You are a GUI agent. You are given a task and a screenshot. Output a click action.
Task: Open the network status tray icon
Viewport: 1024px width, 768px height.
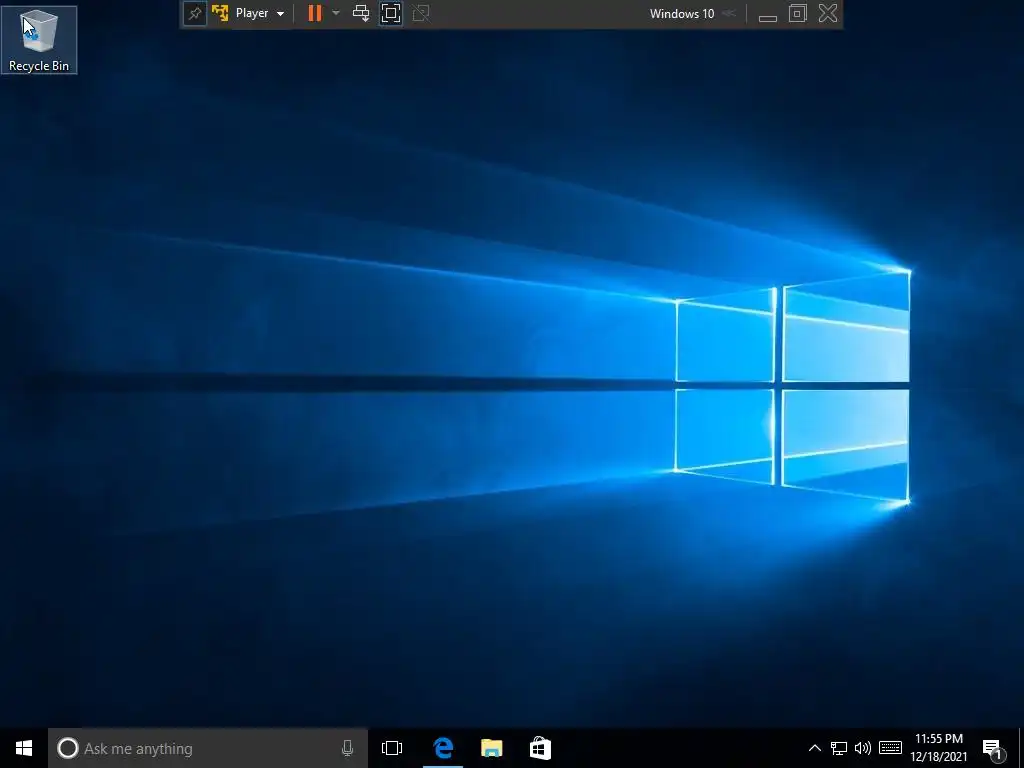click(x=839, y=748)
